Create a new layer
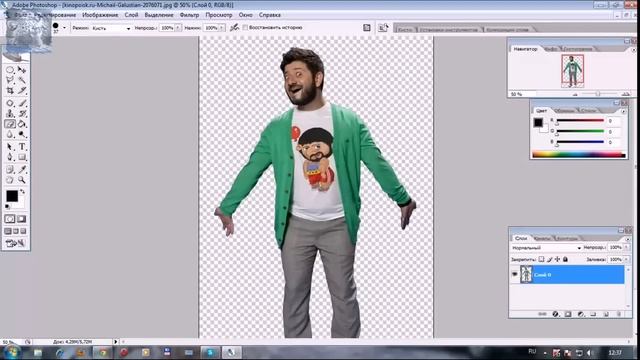Screen dimensions: 640x360 (606, 314)
